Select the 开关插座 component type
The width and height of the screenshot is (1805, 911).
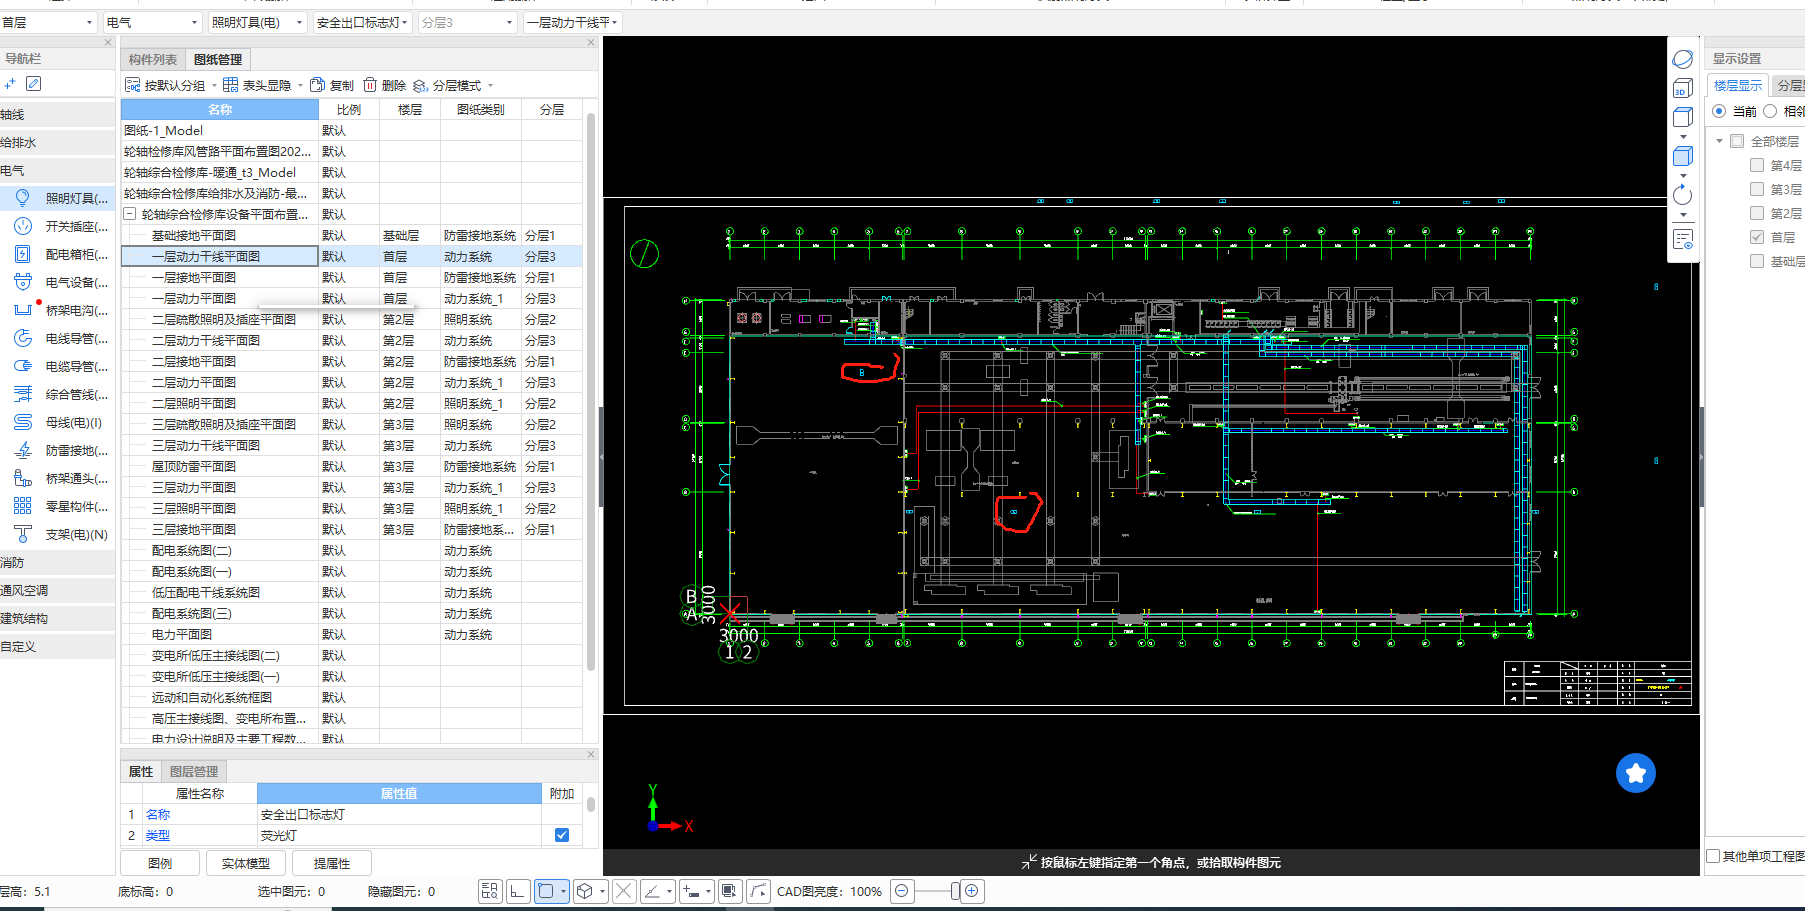(58, 226)
